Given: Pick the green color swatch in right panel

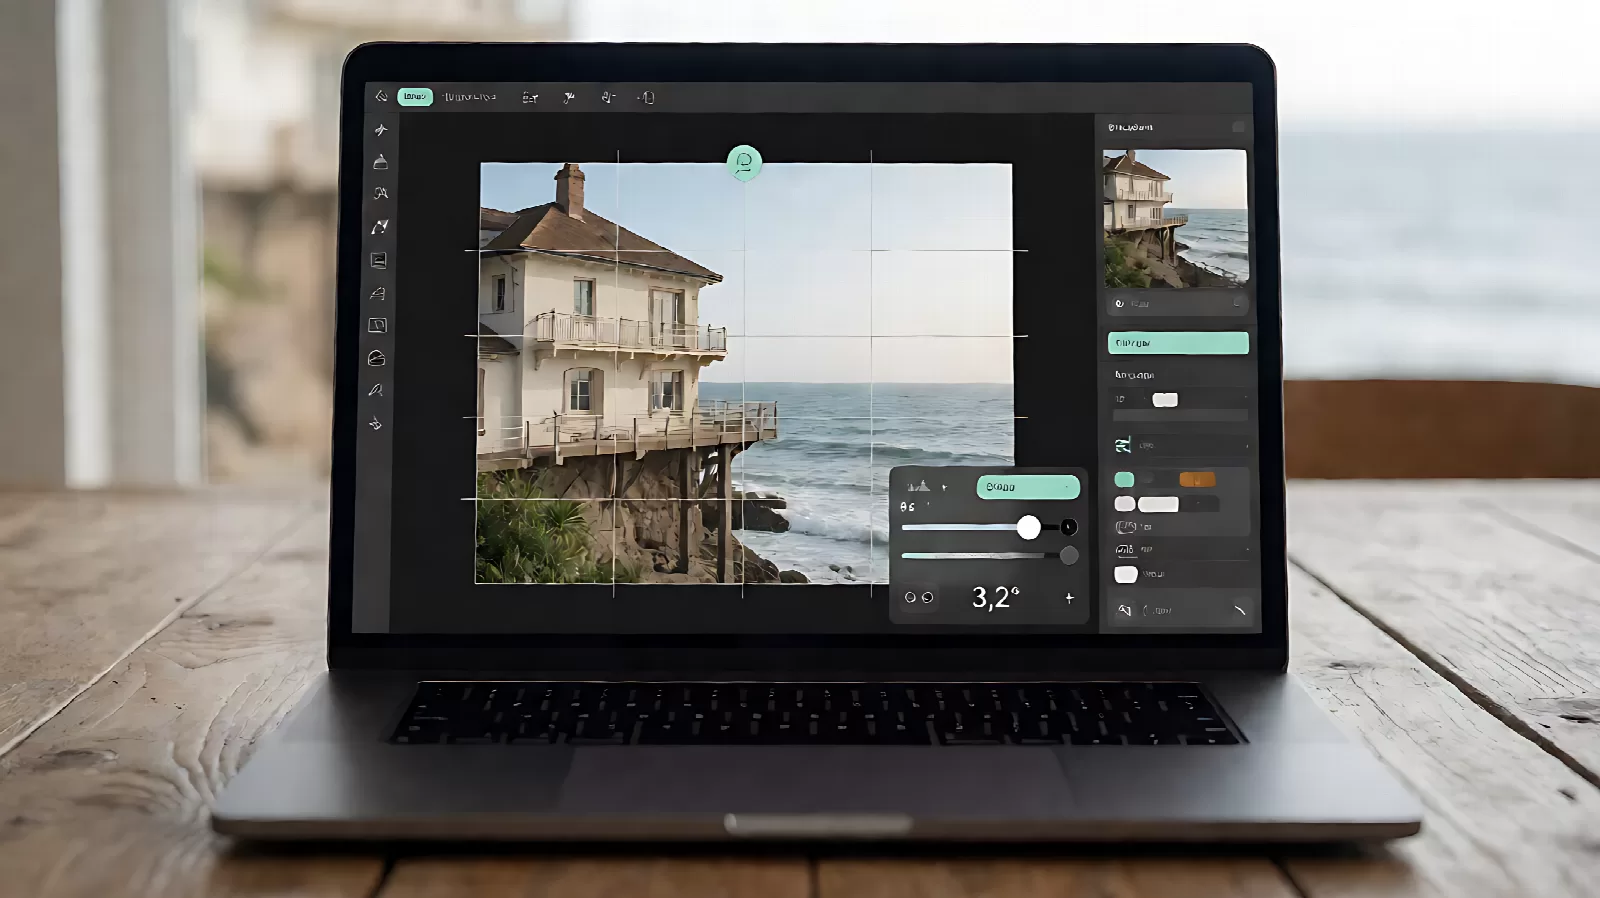Looking at the screenshot, I should [x=1124, y=480].
